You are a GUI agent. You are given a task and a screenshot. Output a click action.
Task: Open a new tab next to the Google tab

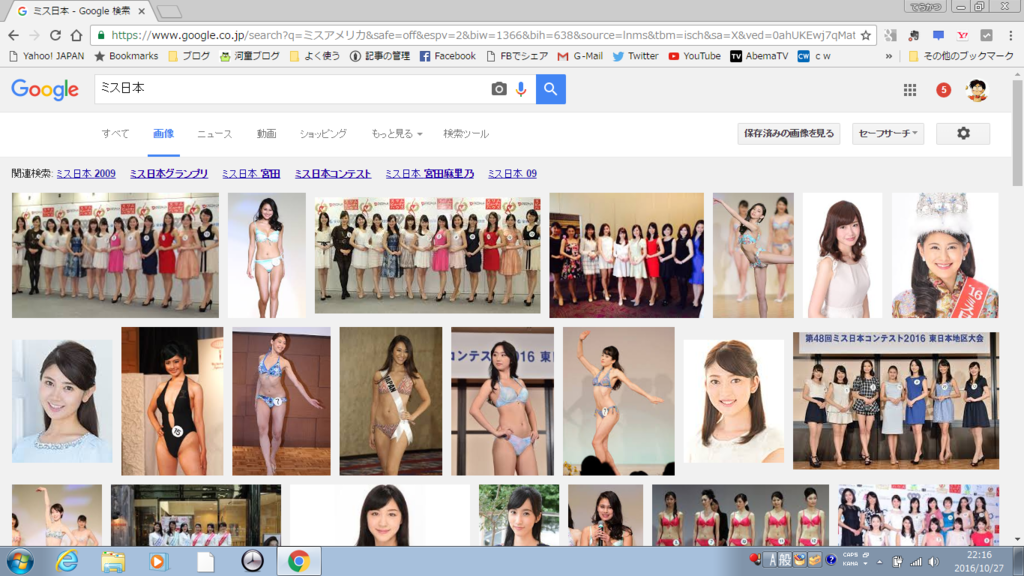point(170,11)
